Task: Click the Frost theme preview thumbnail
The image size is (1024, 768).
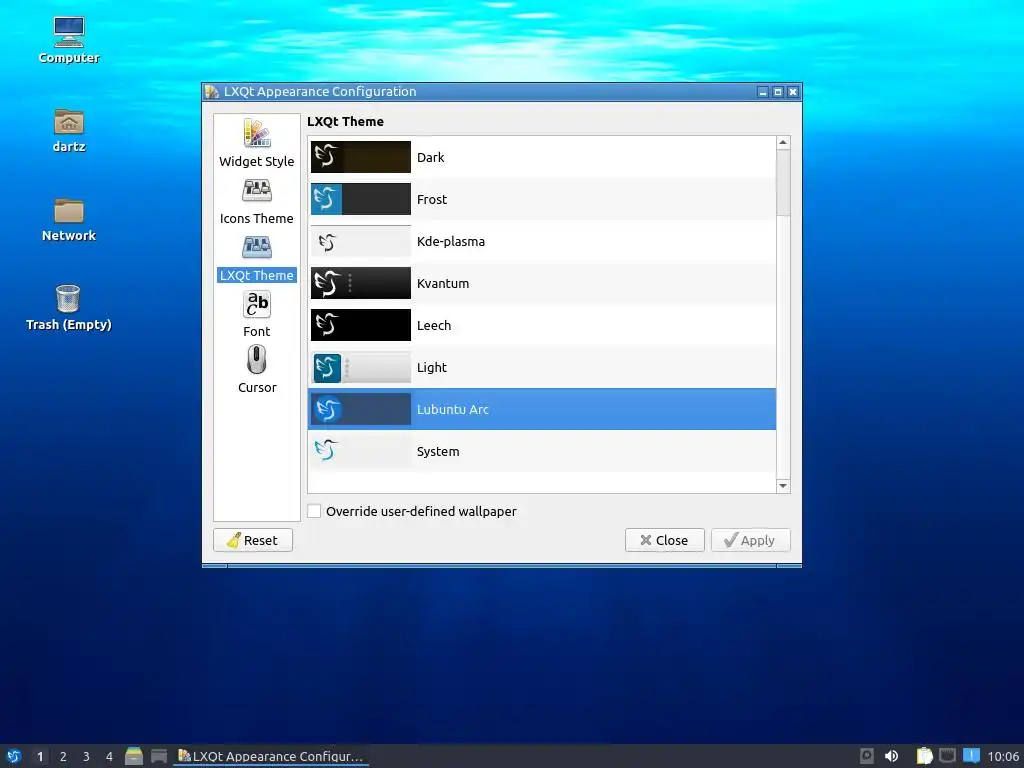Action: click(360, 199)
